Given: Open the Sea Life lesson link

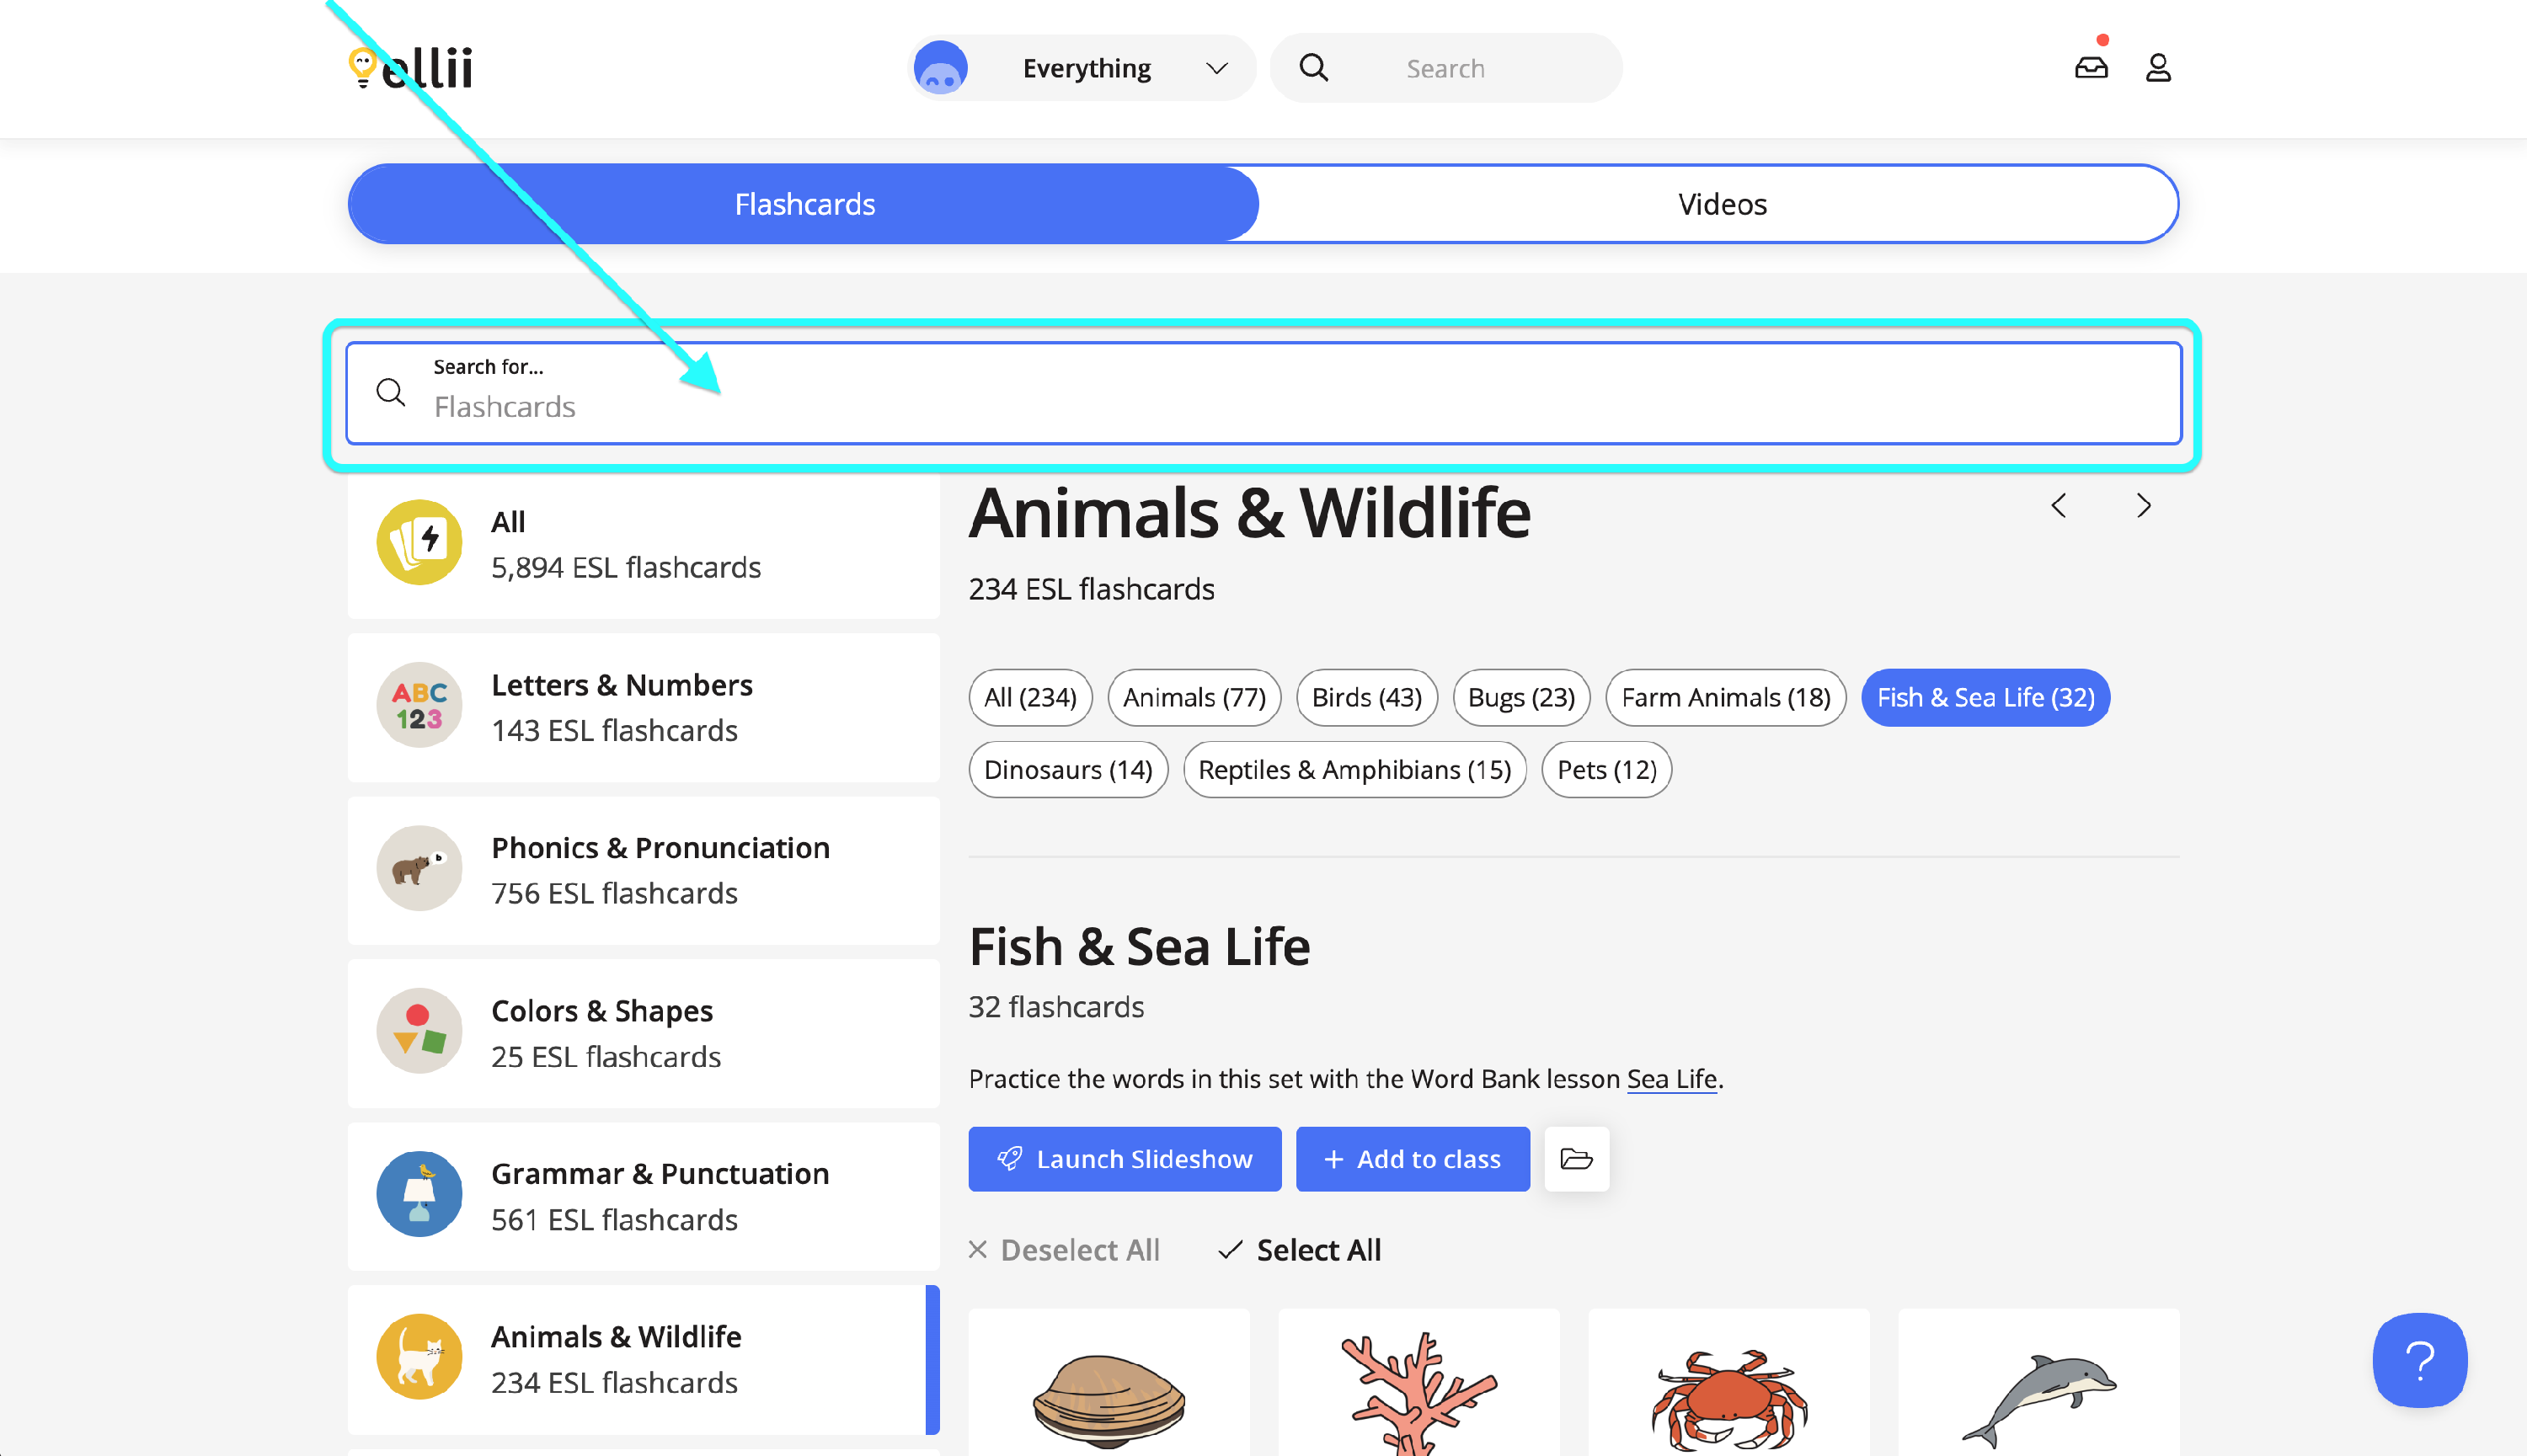Looking at the screenshot, I should coord(1671,1078).
